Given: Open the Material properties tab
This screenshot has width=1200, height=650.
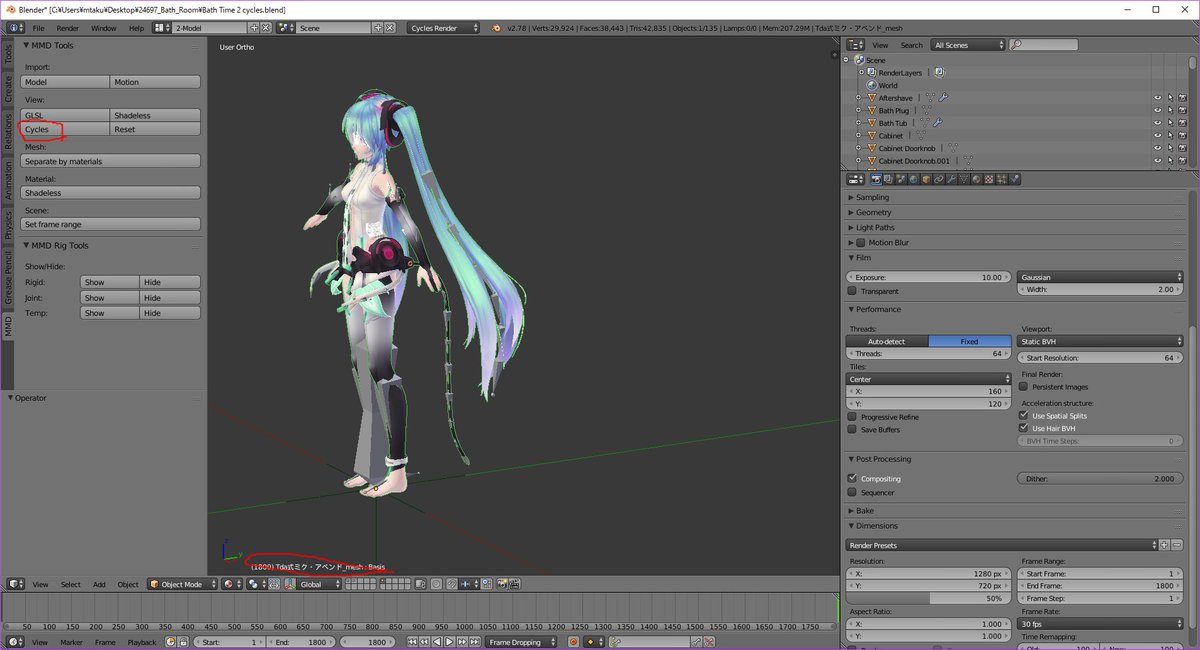Looking at the screenshot, I should (977, 179).
